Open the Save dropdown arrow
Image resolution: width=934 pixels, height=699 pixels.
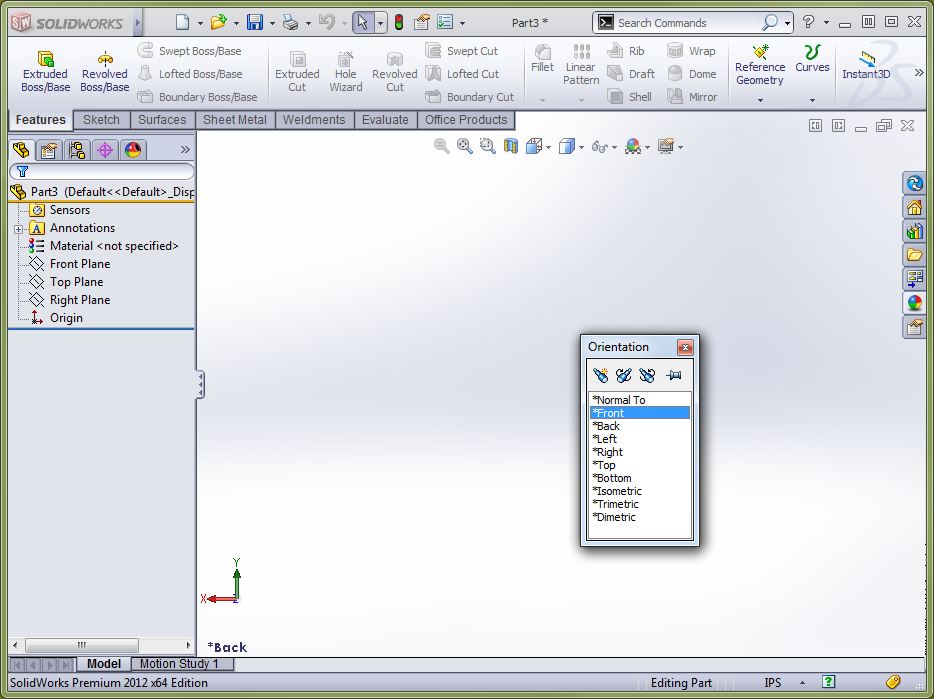(x=272, y=23)
